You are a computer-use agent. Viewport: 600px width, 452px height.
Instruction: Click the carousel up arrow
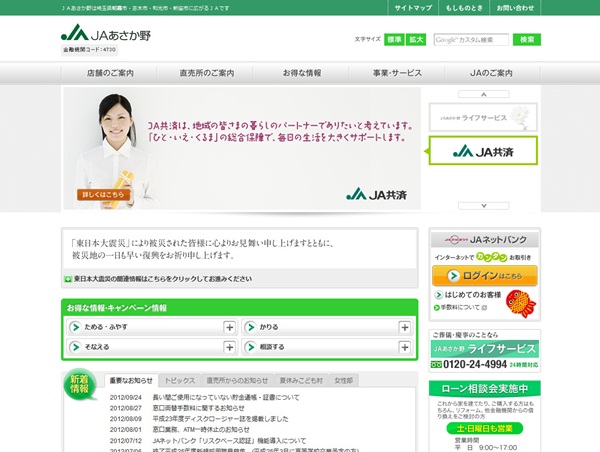click(484, 94)
